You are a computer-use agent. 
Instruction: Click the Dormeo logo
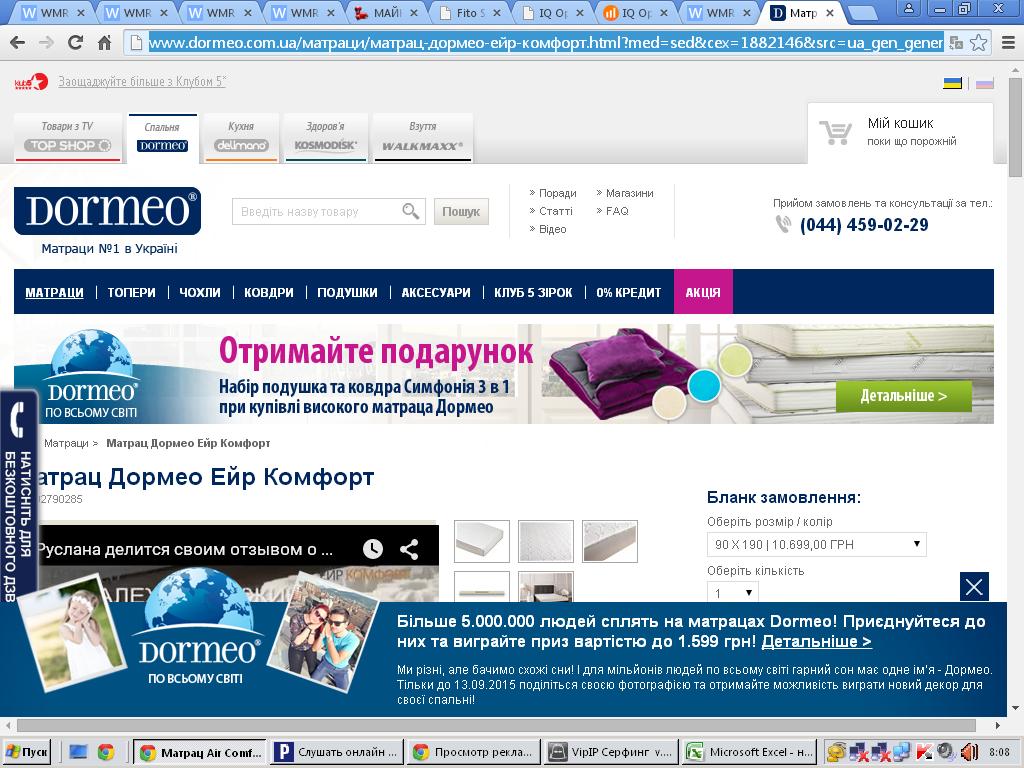click(x=107, y=211)
